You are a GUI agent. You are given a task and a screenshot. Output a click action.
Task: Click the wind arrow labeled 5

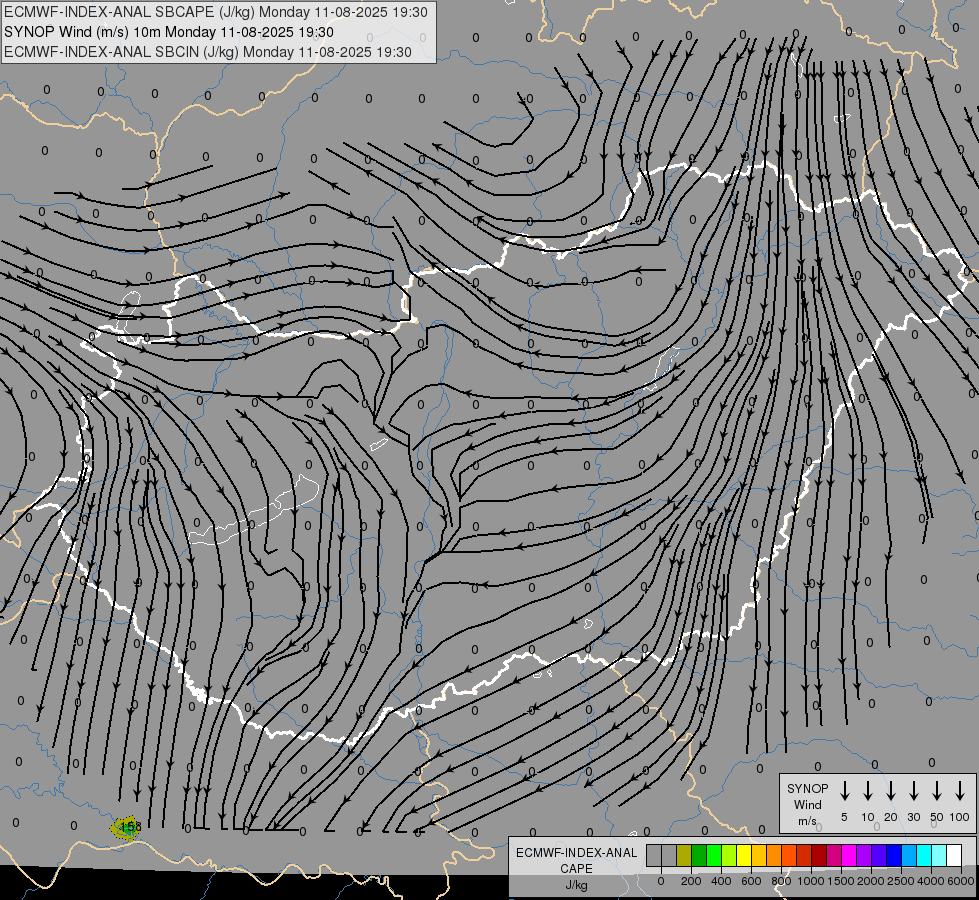pos(844,791)
